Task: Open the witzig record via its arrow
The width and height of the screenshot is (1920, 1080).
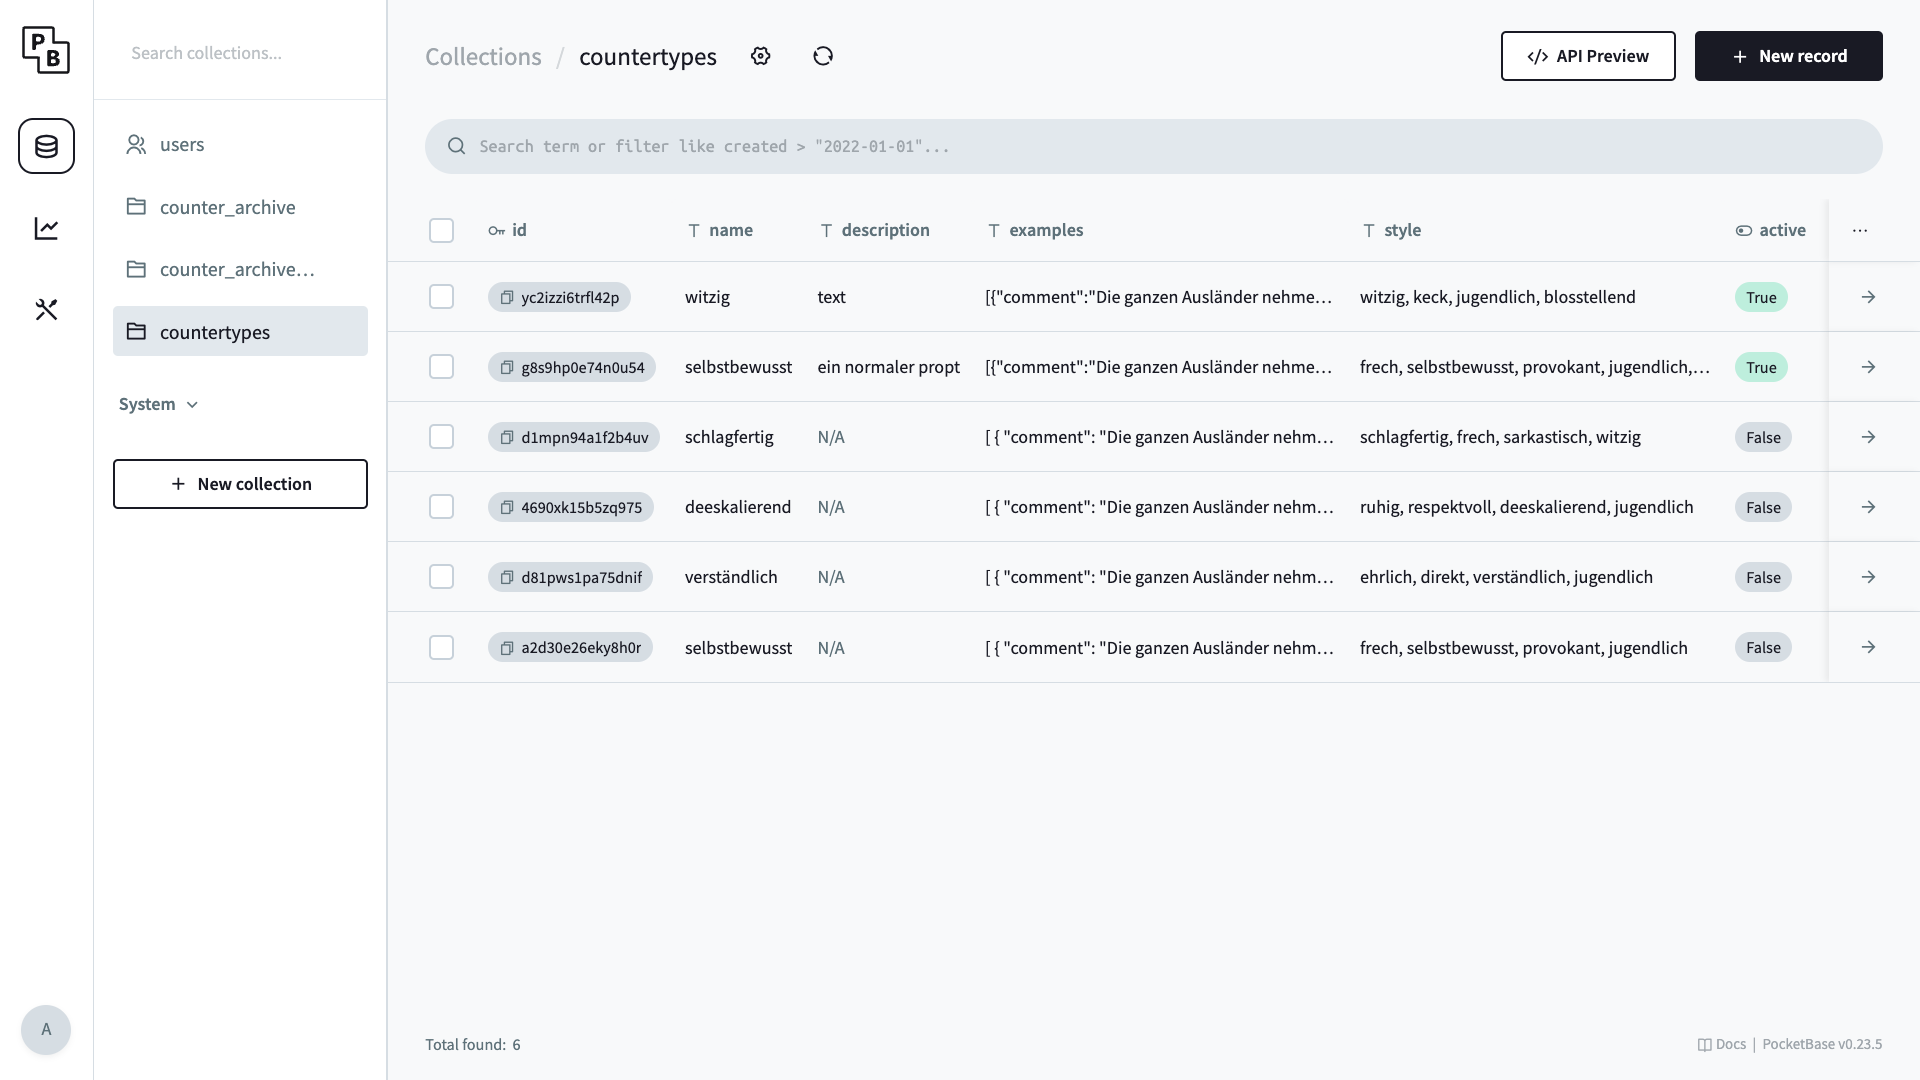Action: tap(1868, 297)
